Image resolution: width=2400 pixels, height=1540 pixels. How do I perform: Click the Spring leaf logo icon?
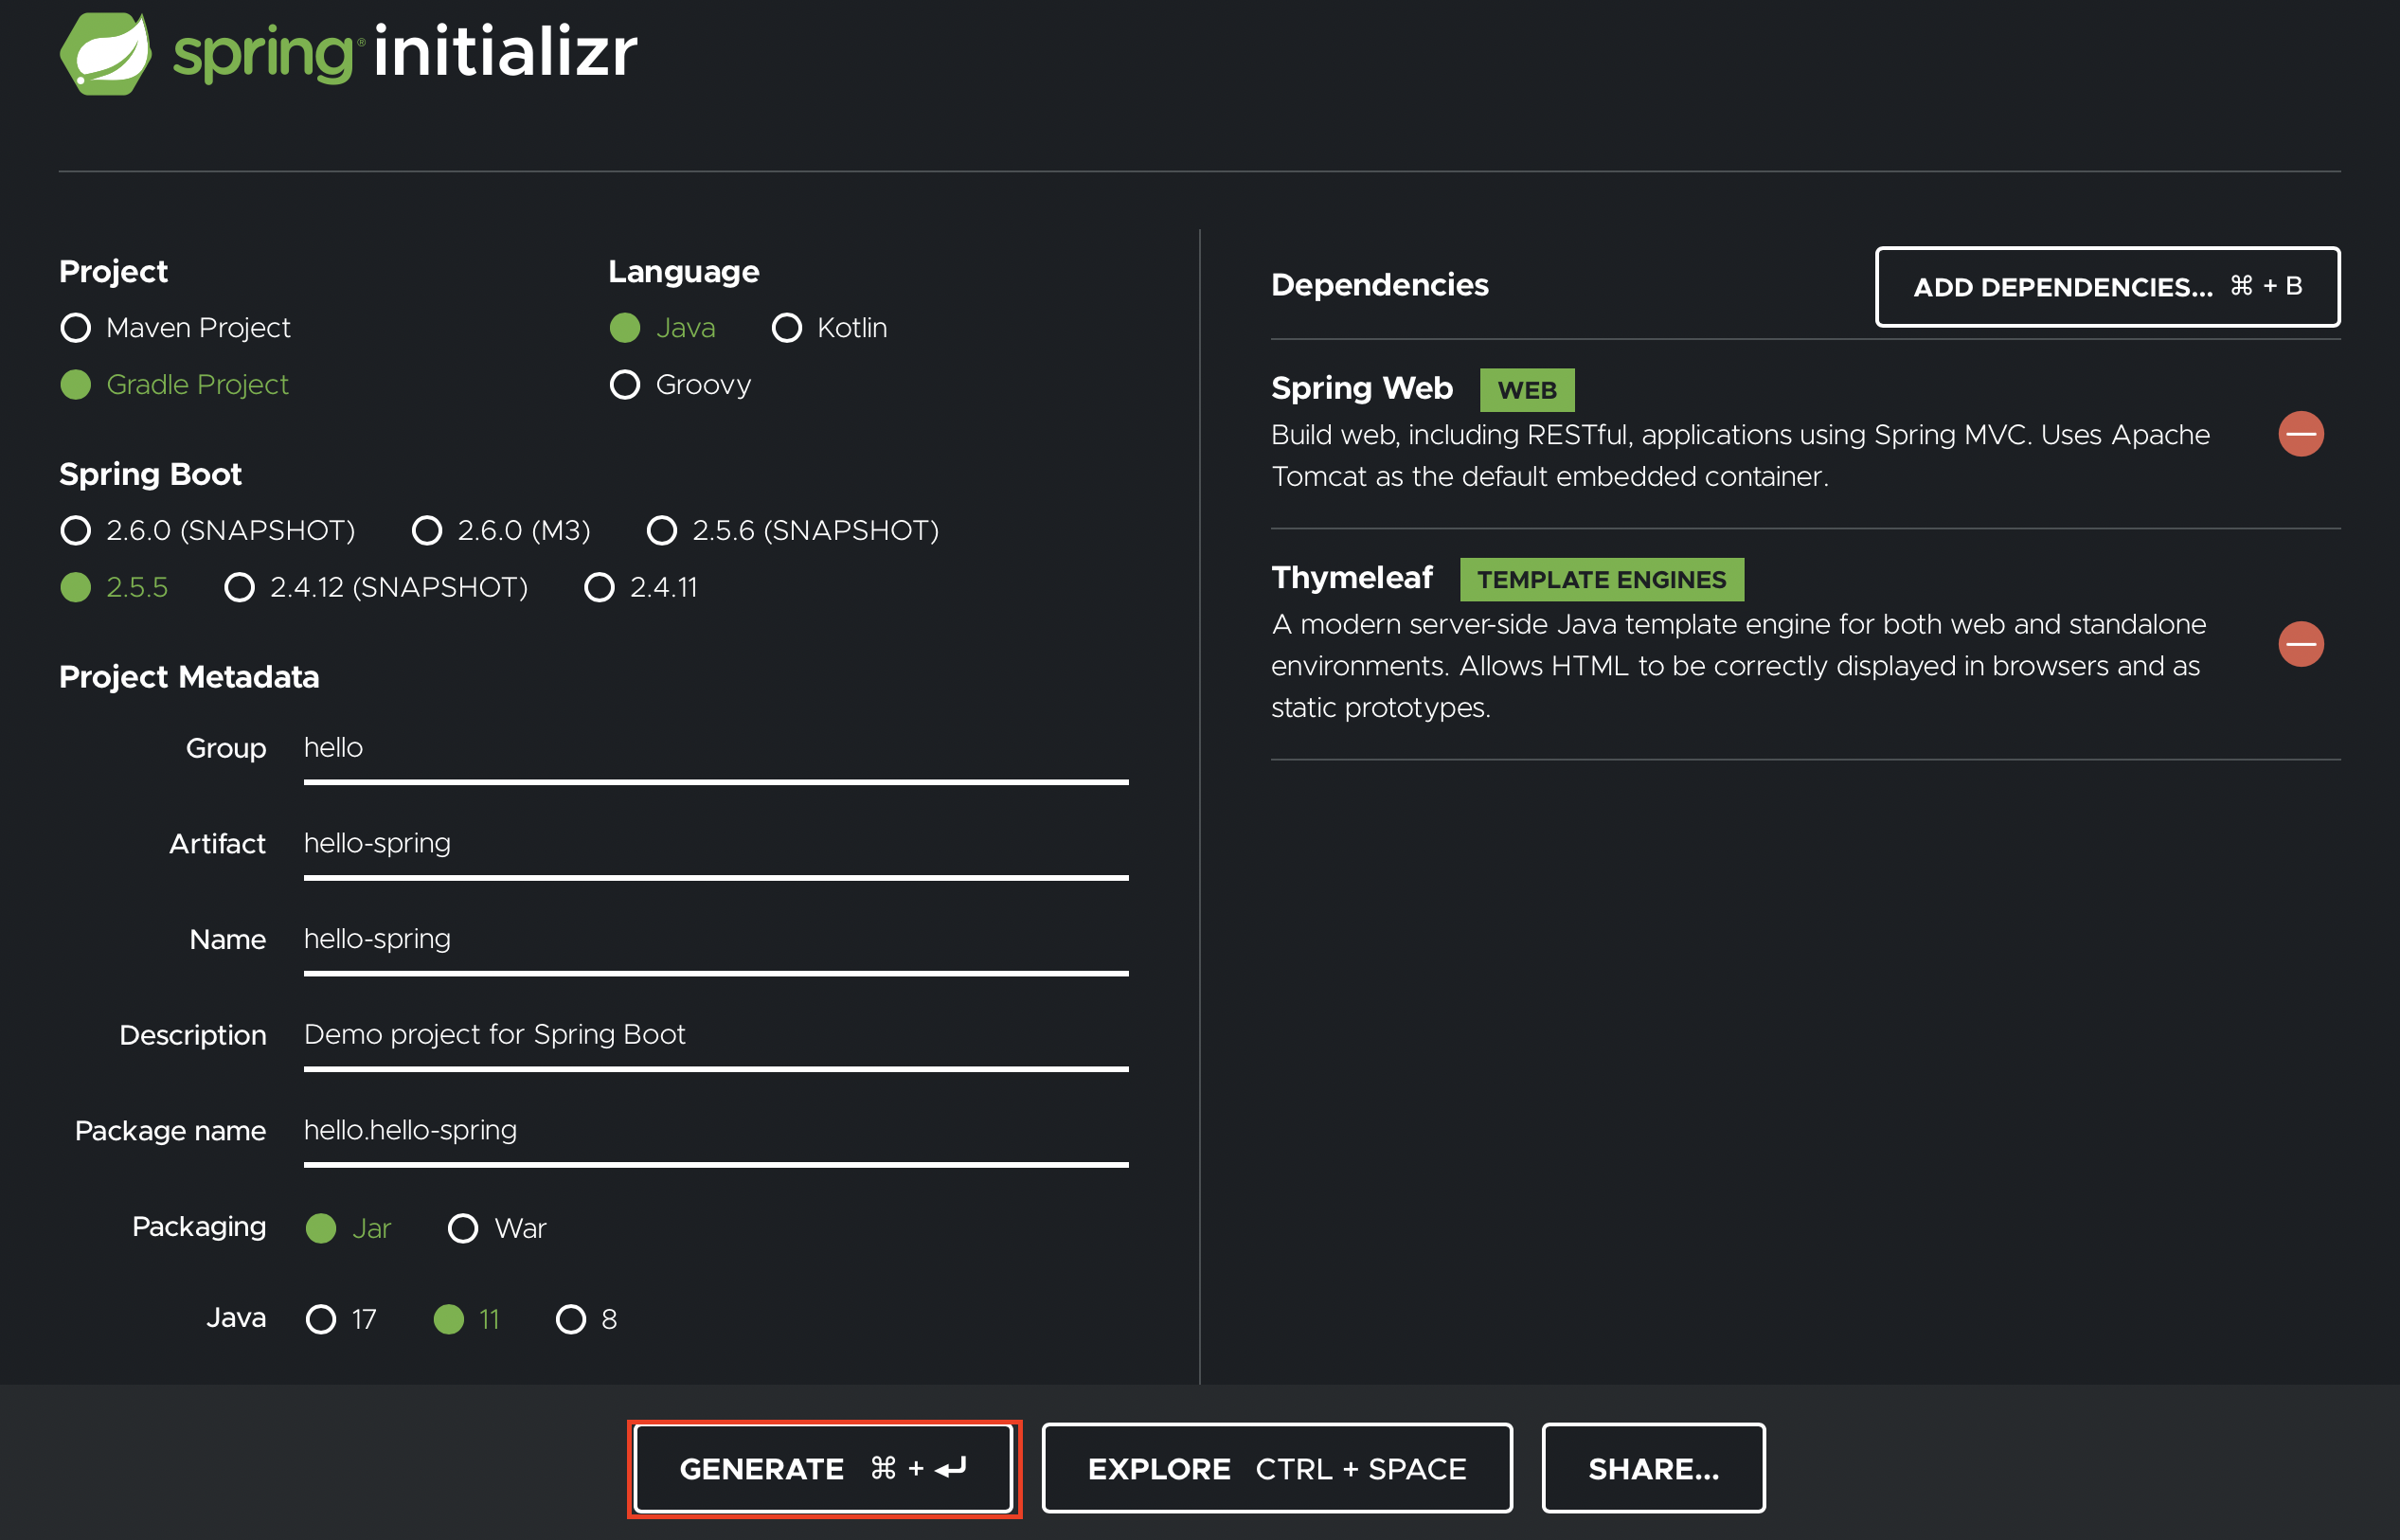[105, 53]
